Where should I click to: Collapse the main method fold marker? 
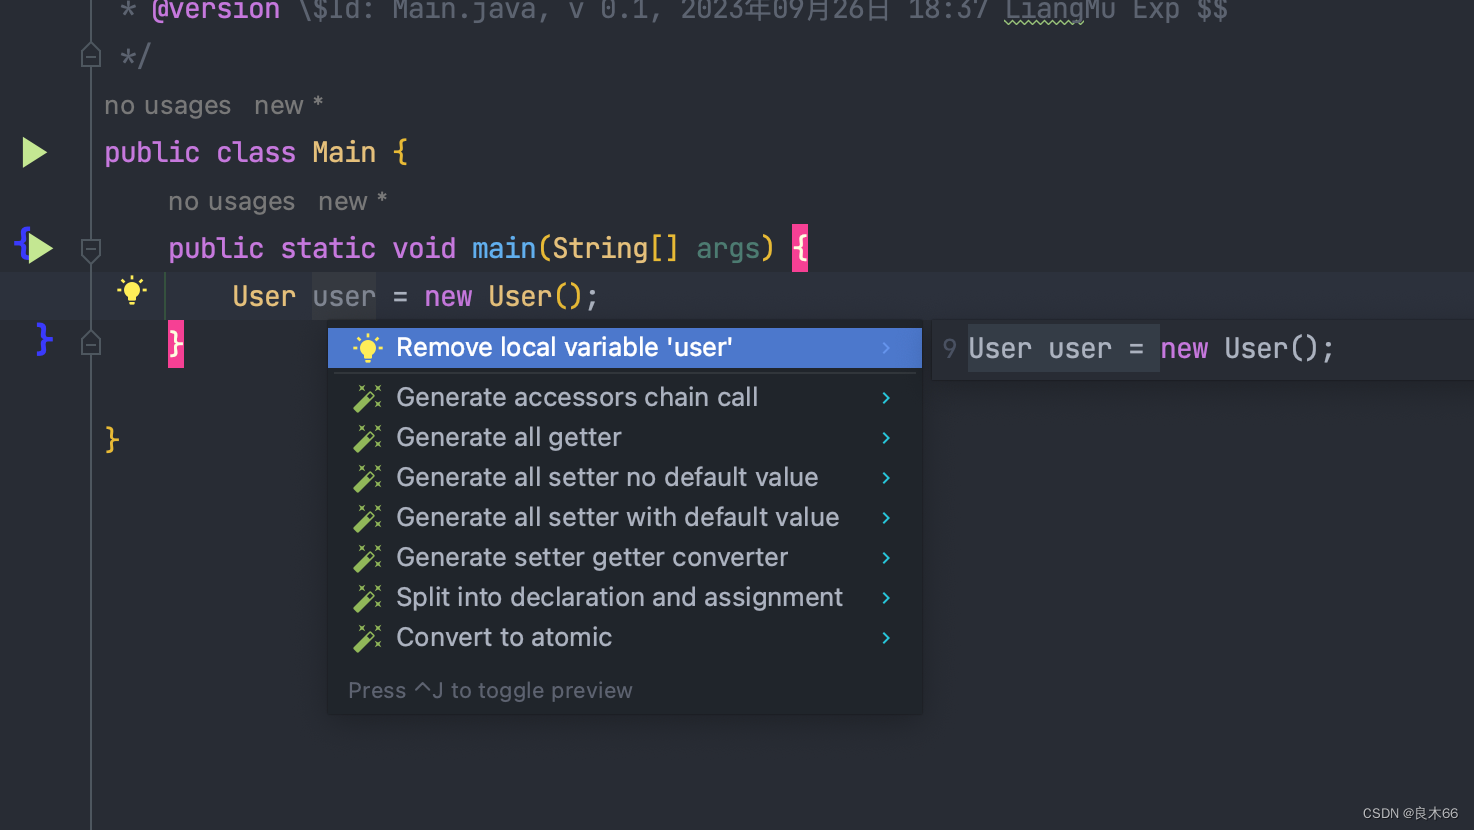[x=91, y=249]
